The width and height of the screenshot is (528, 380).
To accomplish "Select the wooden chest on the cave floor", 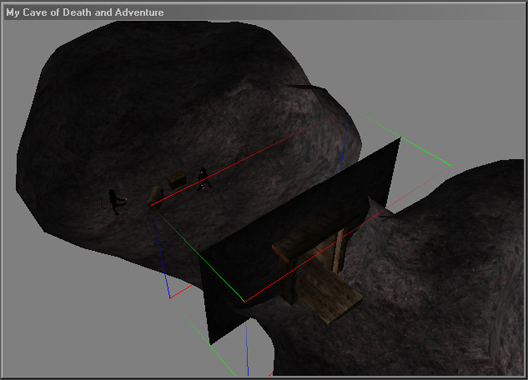I will pyautogui.click(x=177, y=180).
